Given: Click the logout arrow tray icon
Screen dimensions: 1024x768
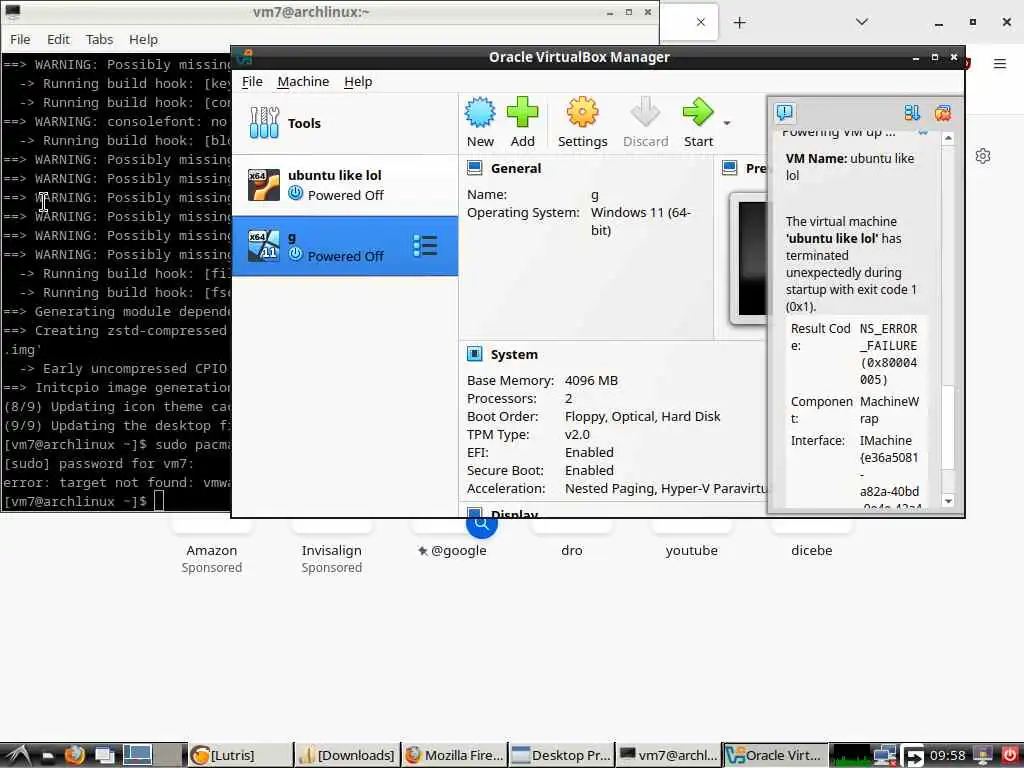Looking at the screenshot, I should point(912,756).
